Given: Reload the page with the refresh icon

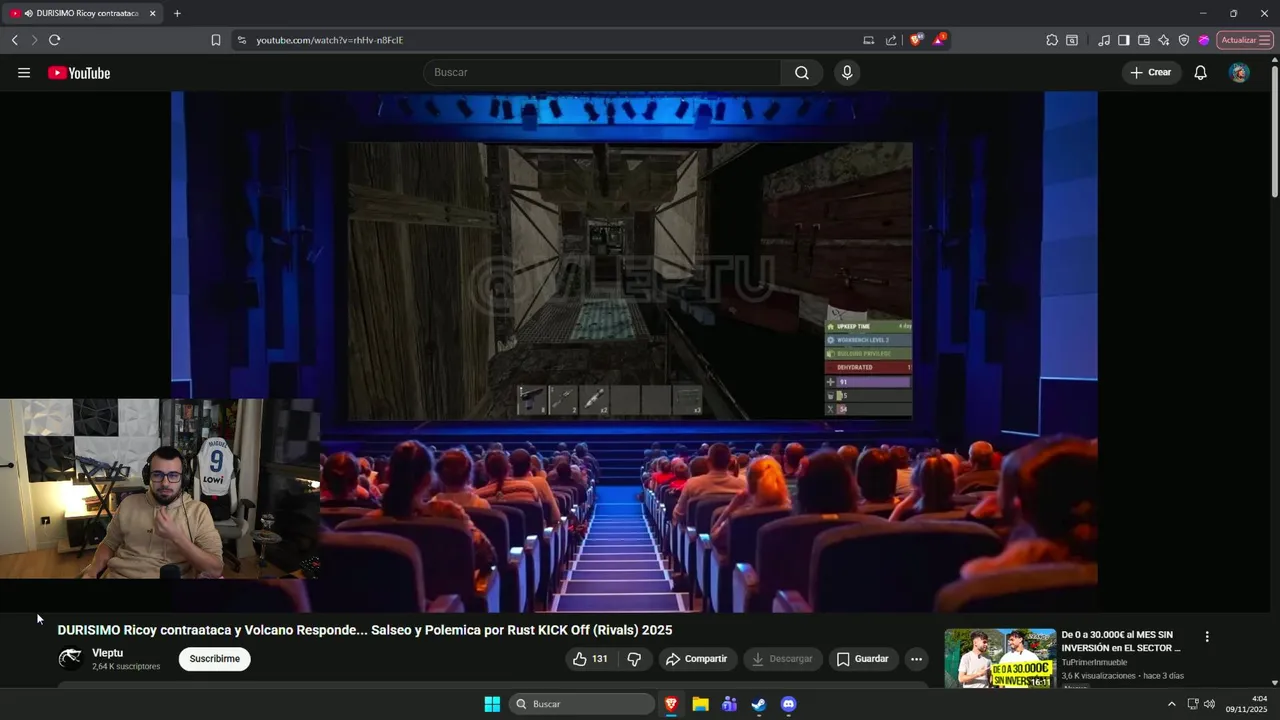Looking at the screenshot, I should tap(54, 40).
